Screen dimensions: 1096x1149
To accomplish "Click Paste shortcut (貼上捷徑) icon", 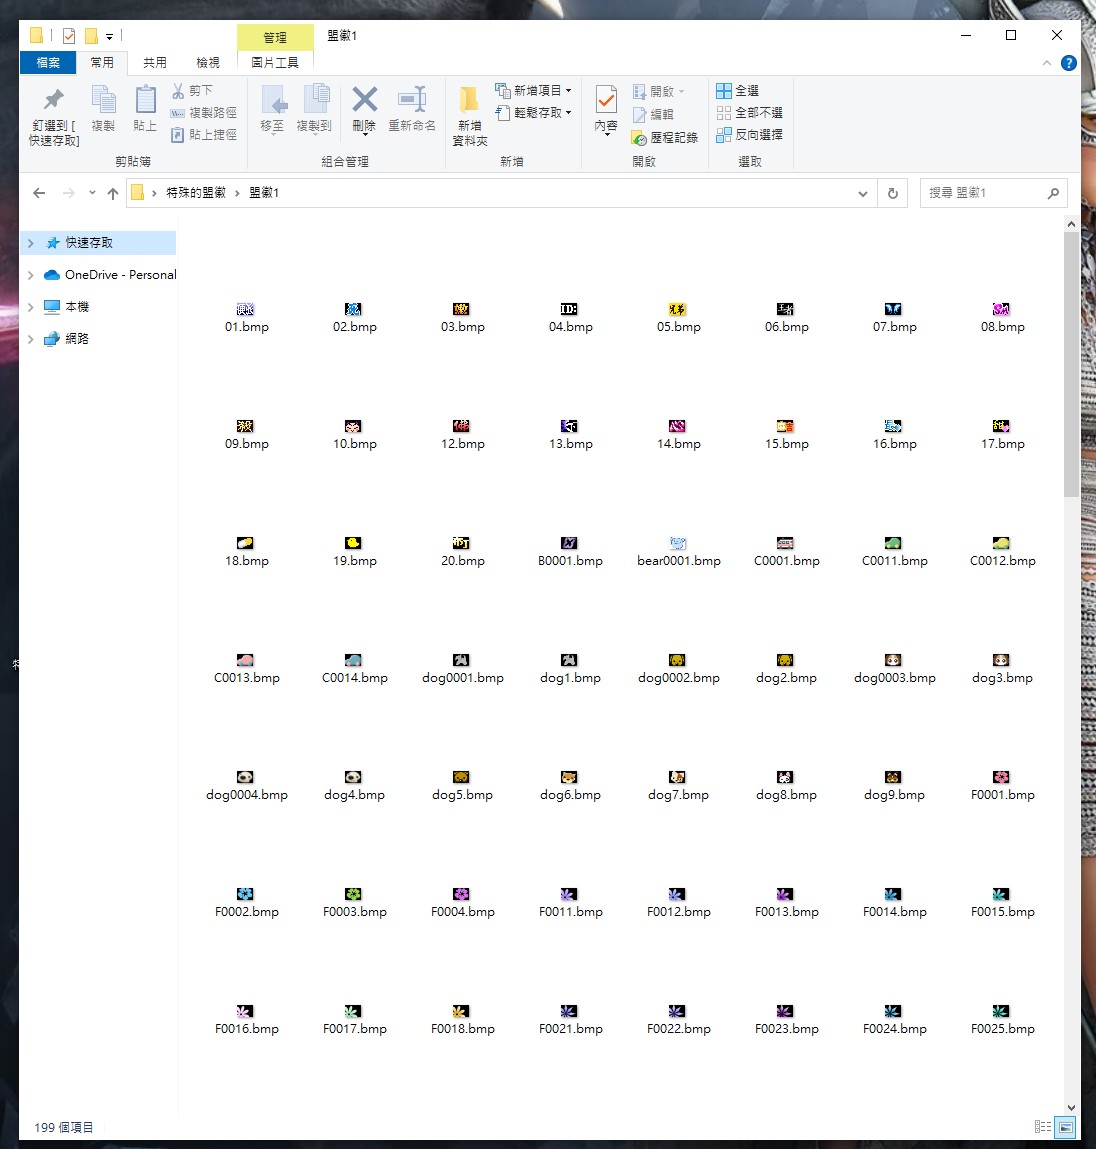I will tap(177, 135).
